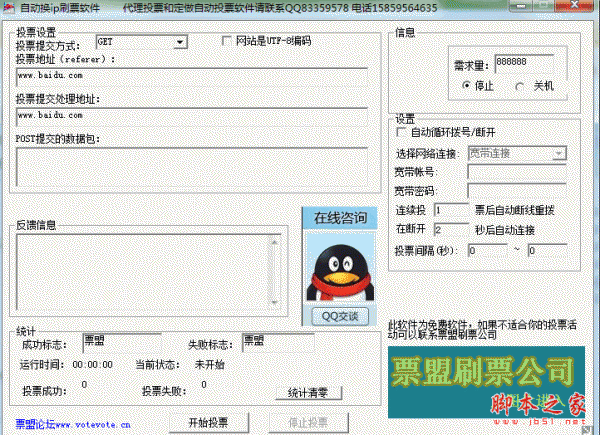
Task: Click the 在线咨询 header banner
Action: click(x=340, y=218)
